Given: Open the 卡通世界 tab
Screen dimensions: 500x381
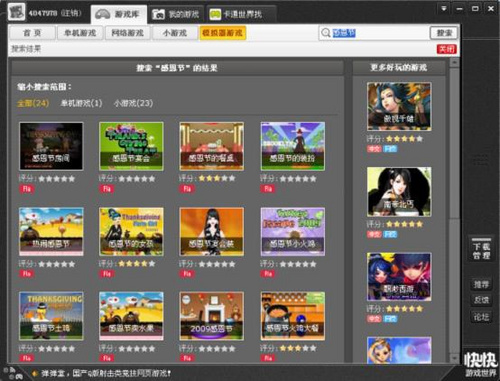Looking at the screenshot, I should 240,14.
